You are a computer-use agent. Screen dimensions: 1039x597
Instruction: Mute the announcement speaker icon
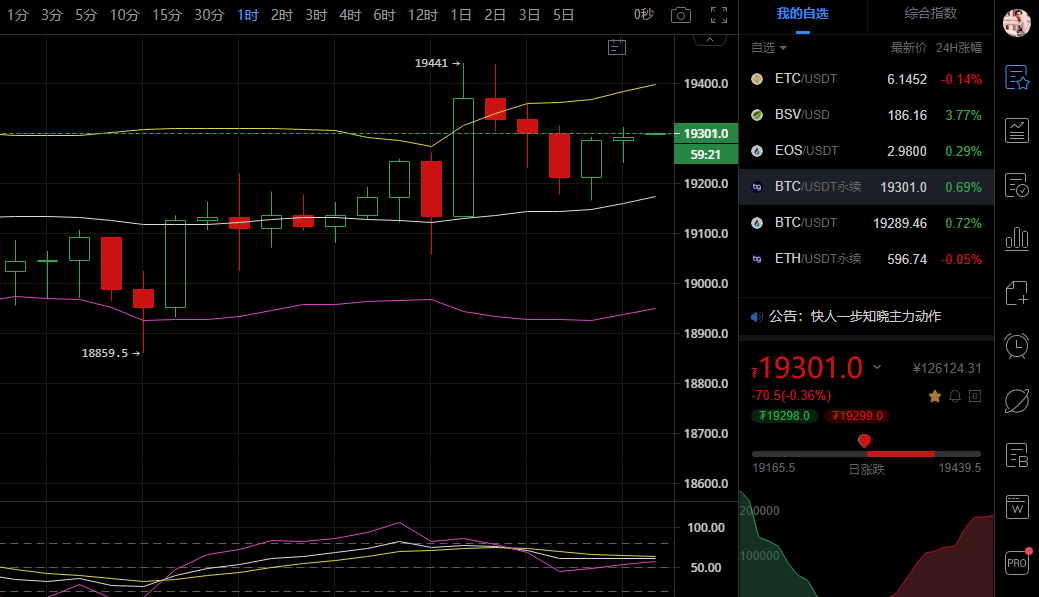click(757, 316)
